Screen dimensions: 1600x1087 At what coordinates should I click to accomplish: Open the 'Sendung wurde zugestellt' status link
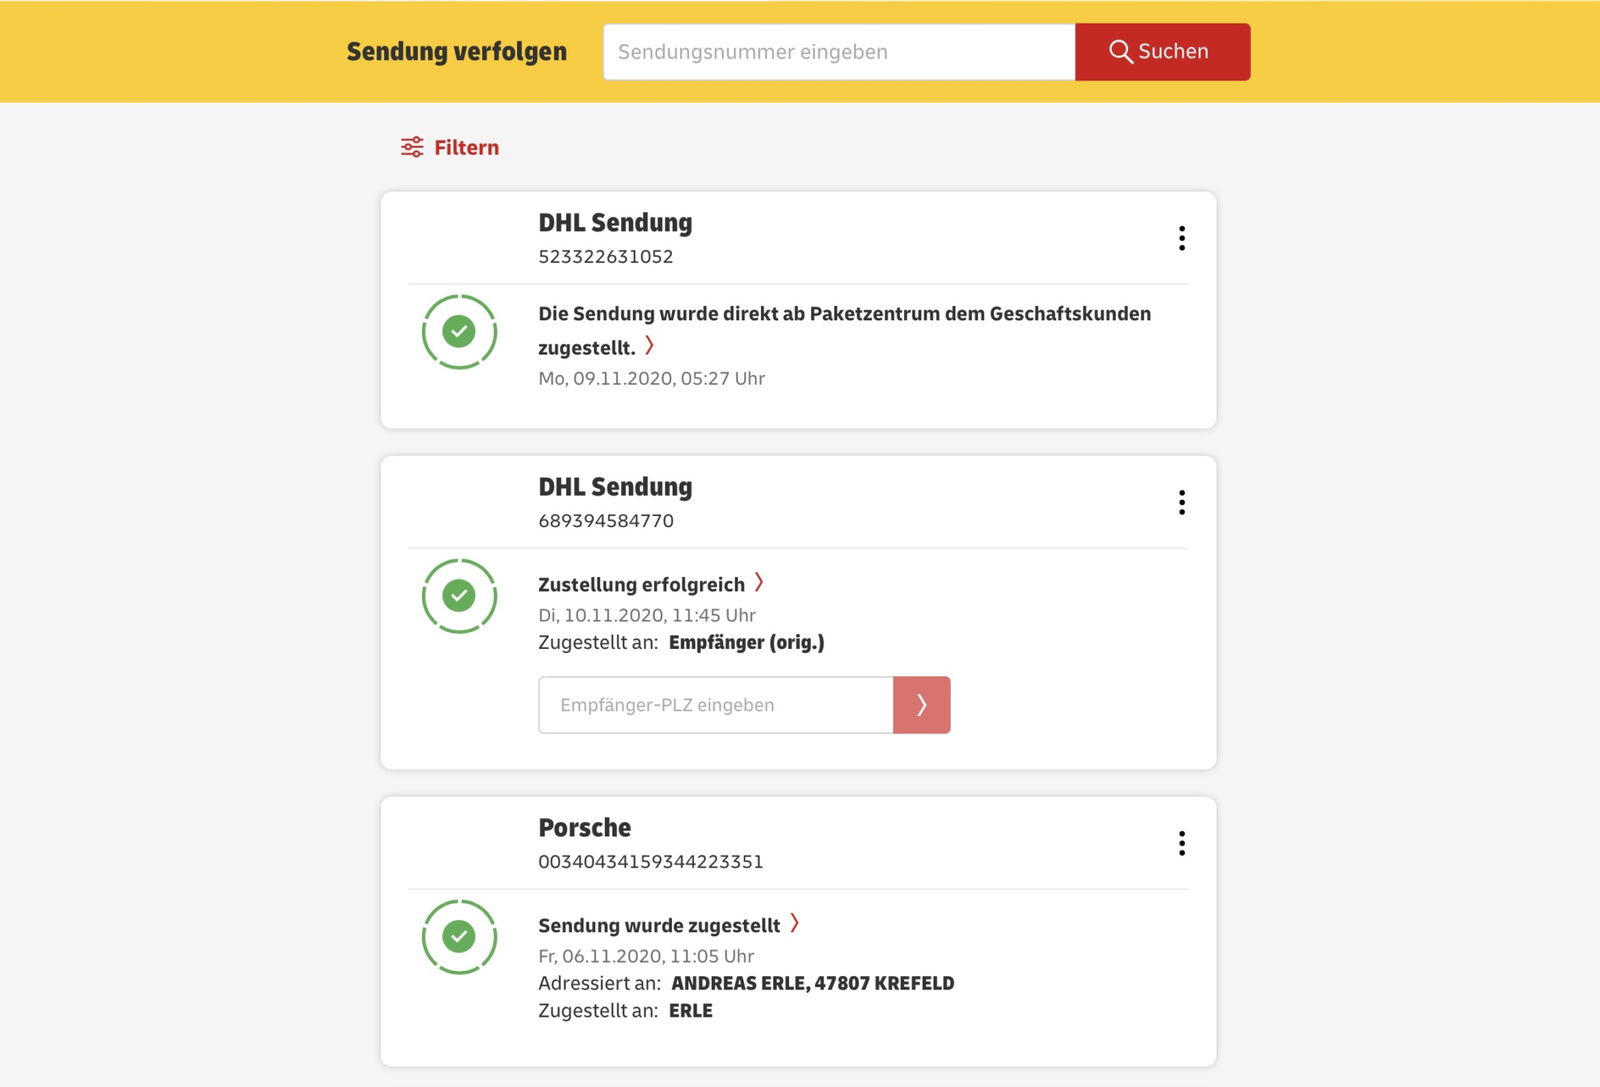pyautogui.click(x=659, y=925)
